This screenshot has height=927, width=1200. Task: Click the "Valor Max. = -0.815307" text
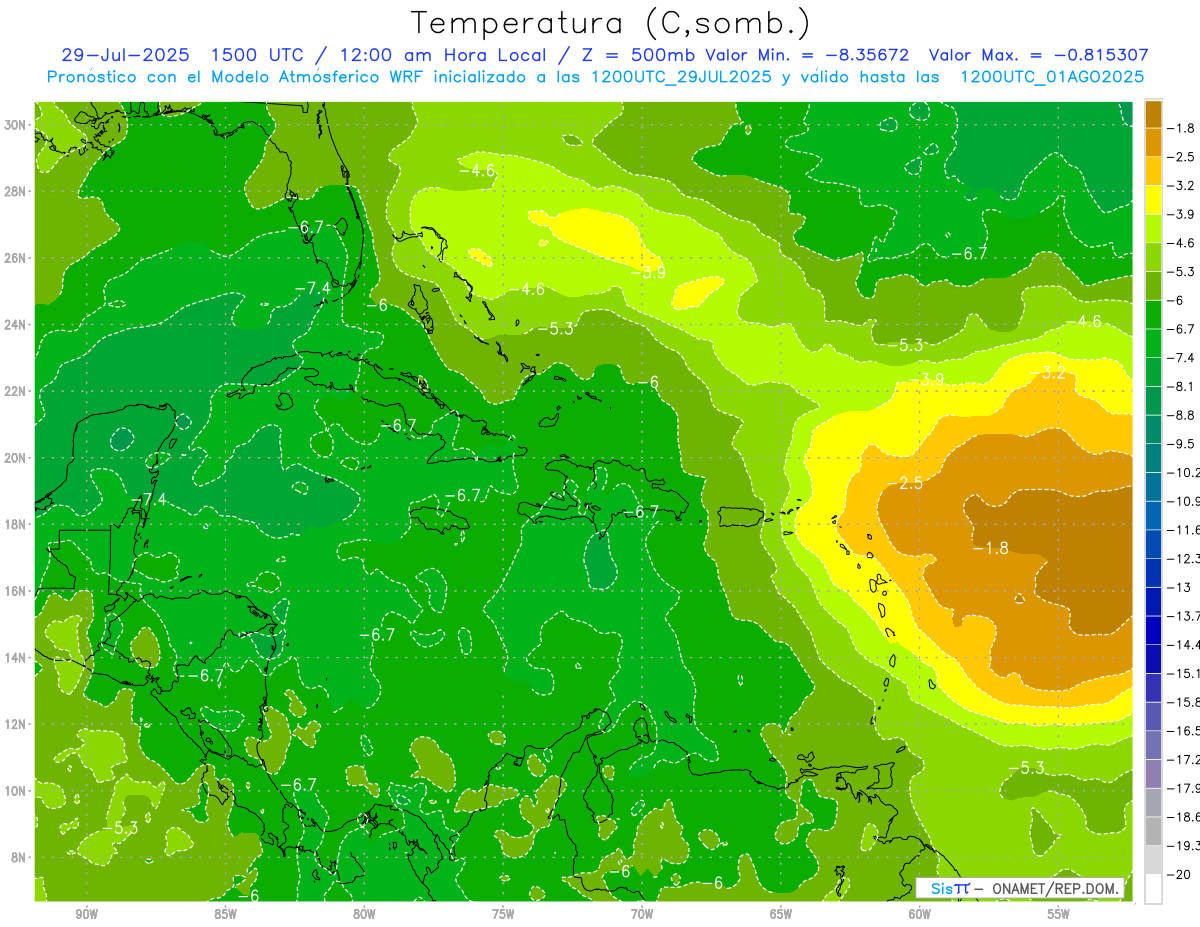click(1039, 55)
